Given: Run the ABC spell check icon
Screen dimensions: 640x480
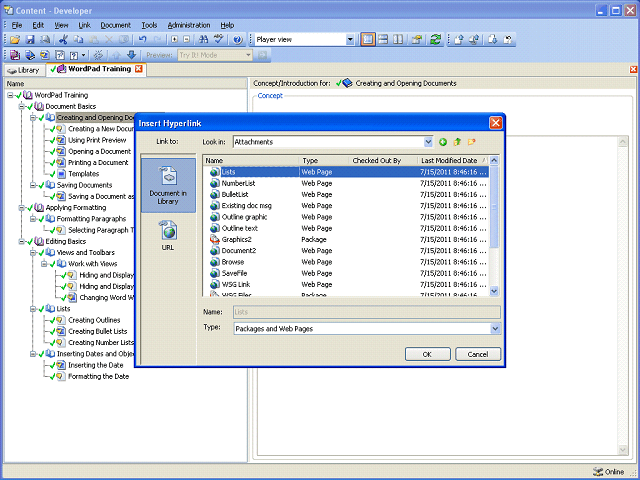Looking at the screenshot, I should click(219, 40).
